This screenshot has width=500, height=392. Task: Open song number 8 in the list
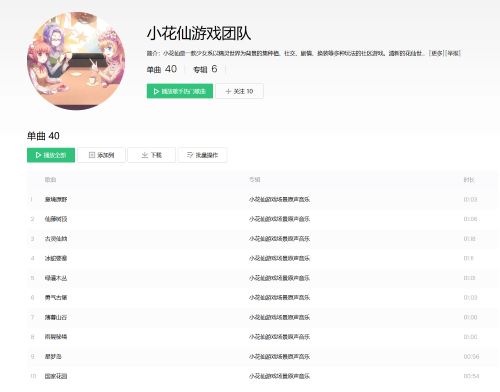click(56, 337)
